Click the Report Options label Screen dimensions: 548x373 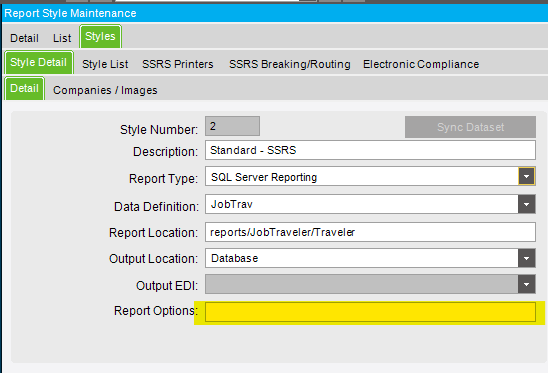click(156, 311)
